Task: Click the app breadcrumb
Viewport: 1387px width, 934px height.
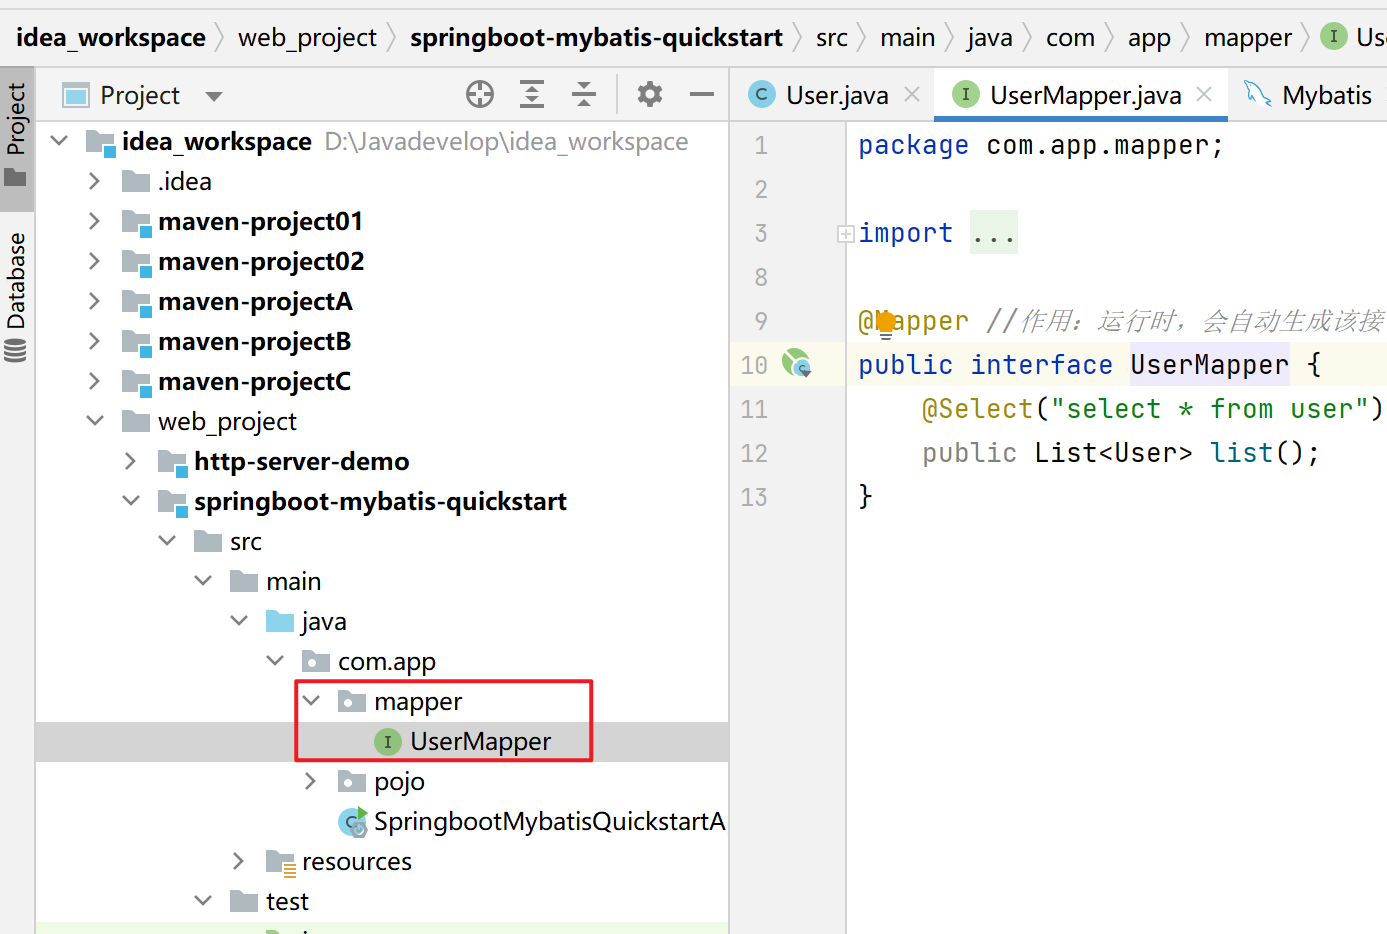Action: [1149, 38]
